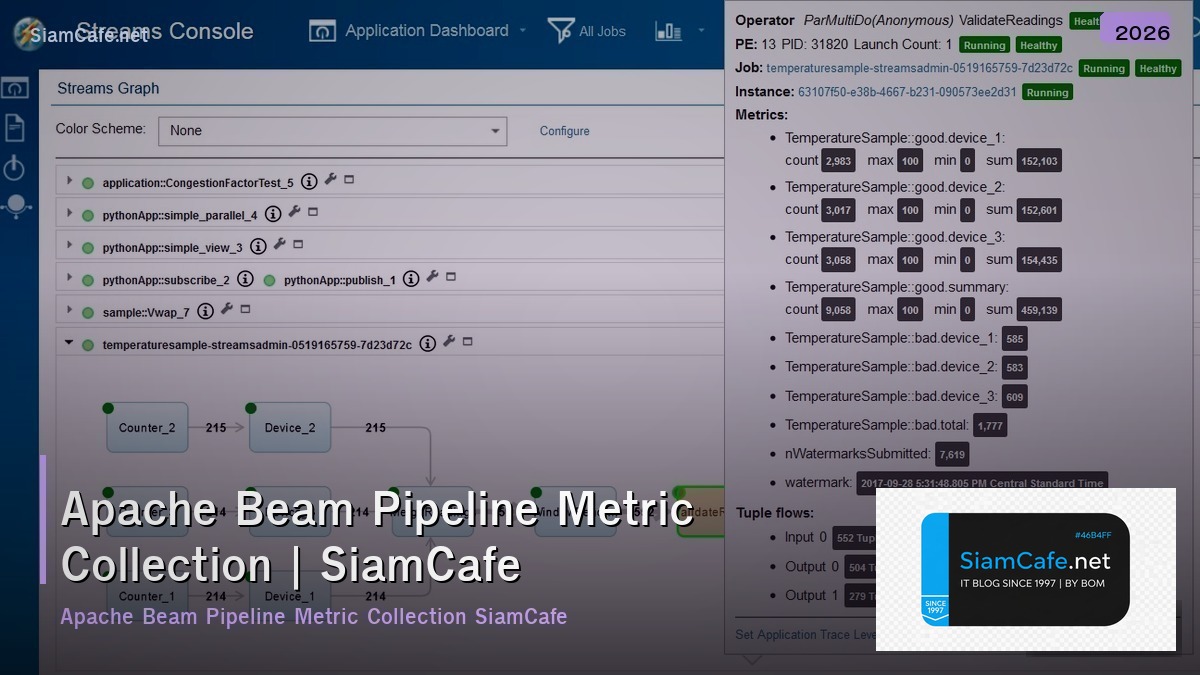Image resolution: width=1200 pixels, height=675 pixels.
Task: Open the log document icon in left sidebar
Action: [14, 128]
